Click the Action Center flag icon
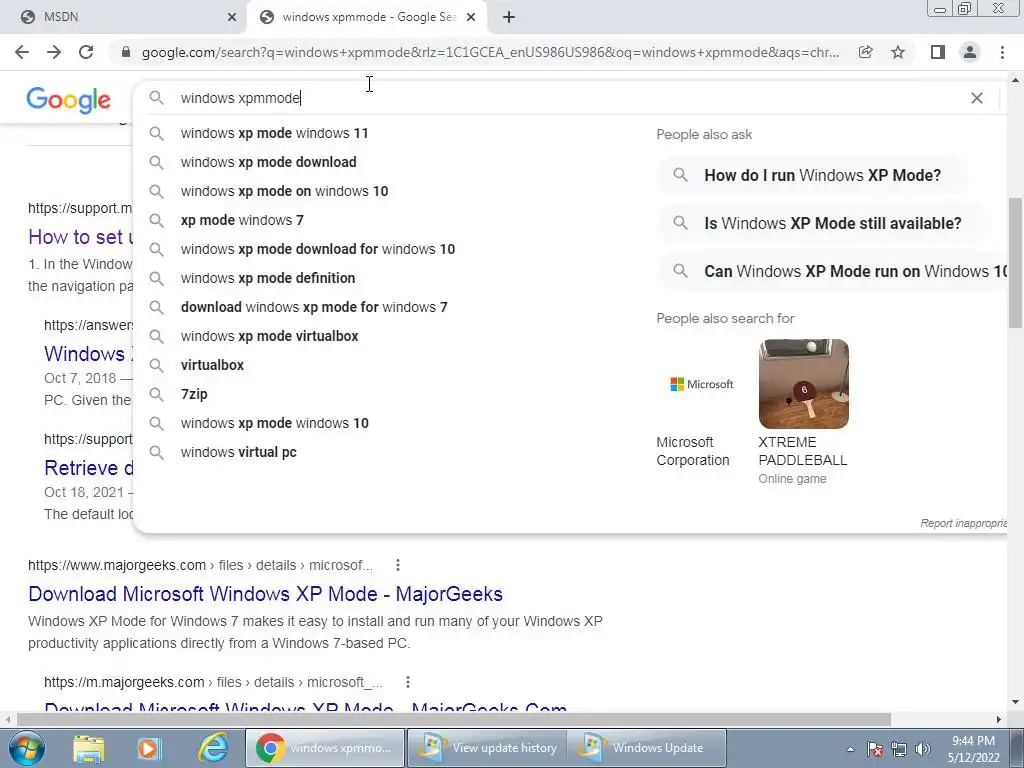This screenshot has height=768, width=1024. (875, 749)
